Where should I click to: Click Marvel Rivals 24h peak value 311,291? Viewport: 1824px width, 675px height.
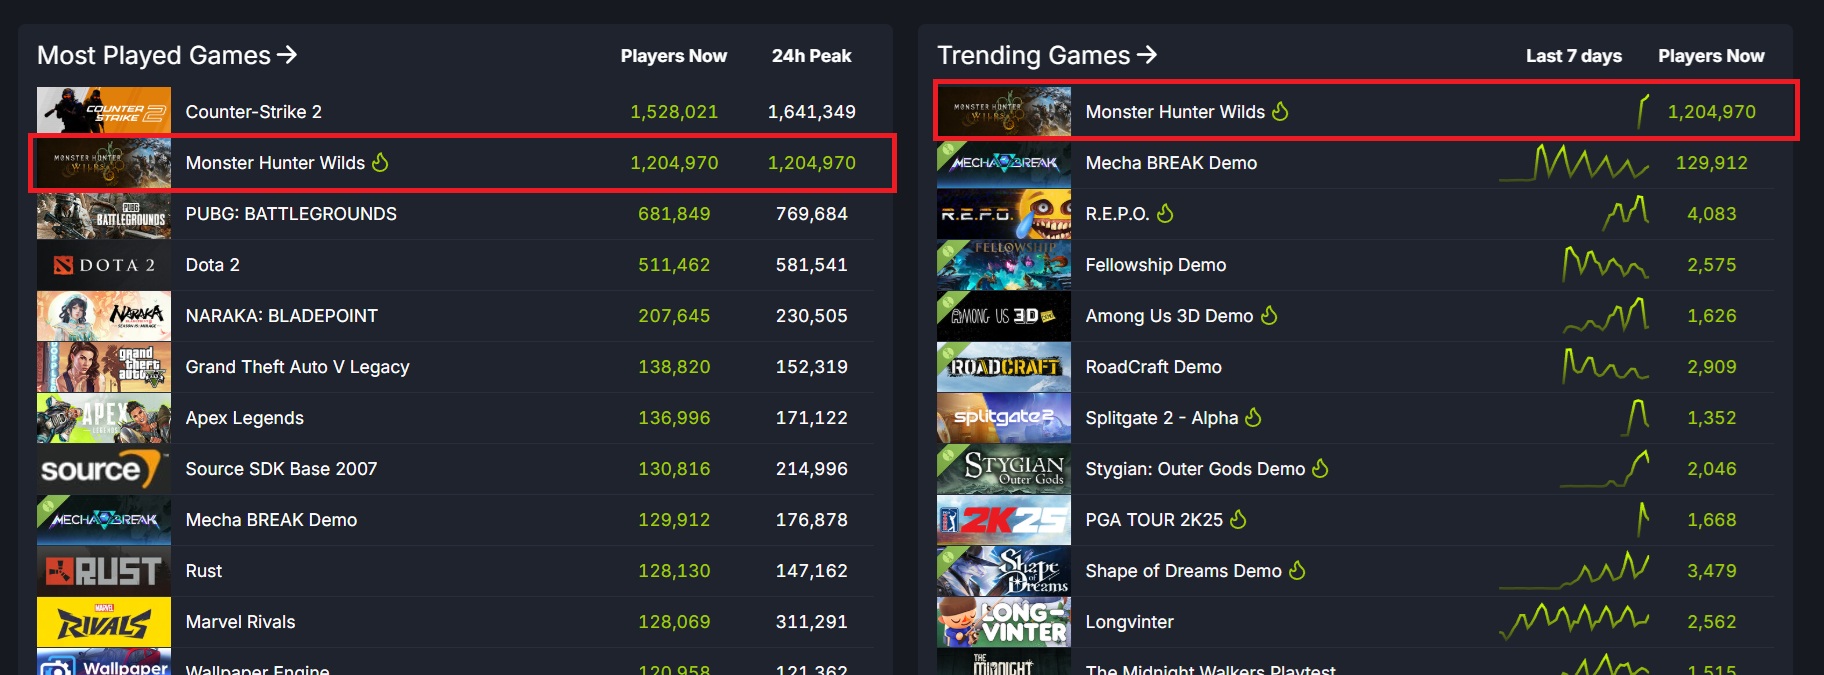pos(812,622)
